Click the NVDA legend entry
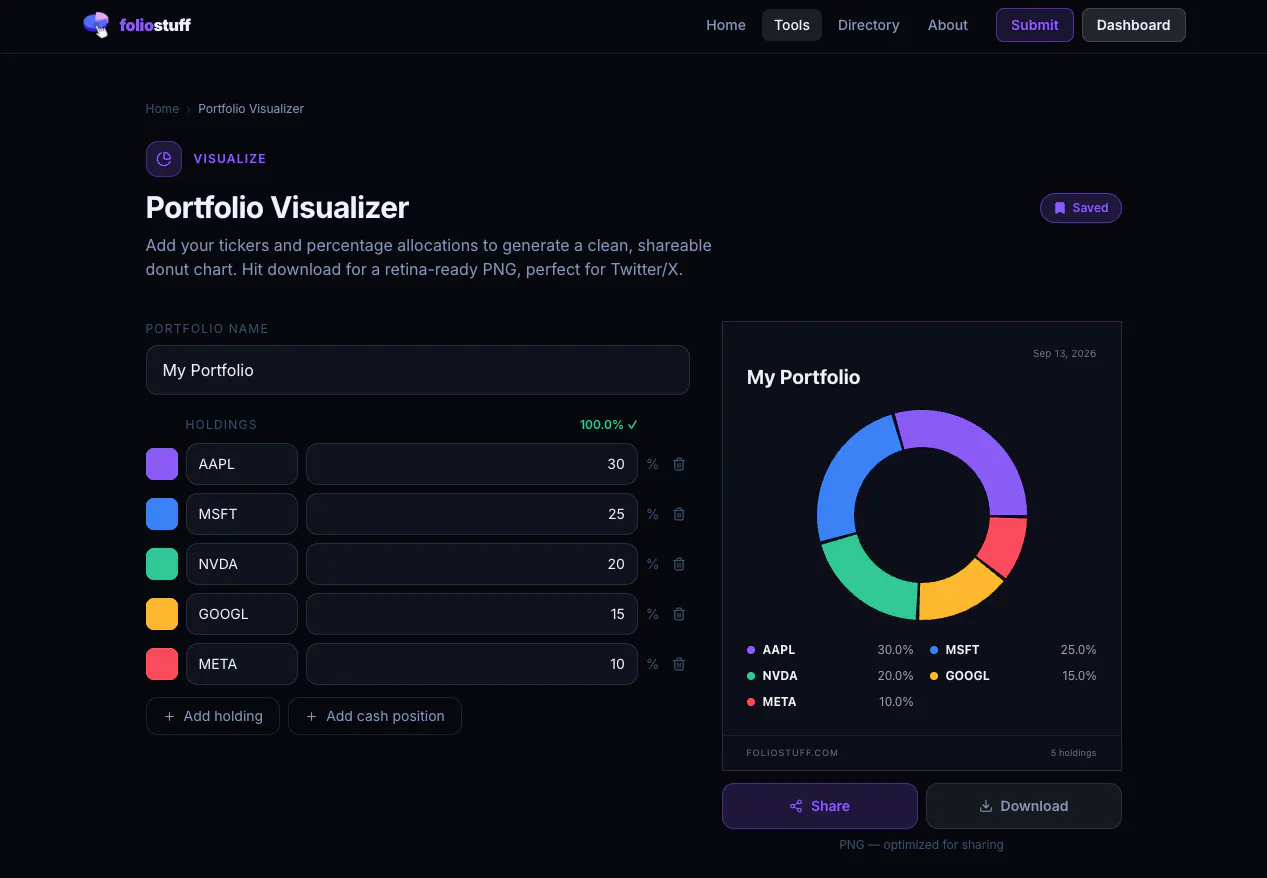1267x878 pixels. 830,676
